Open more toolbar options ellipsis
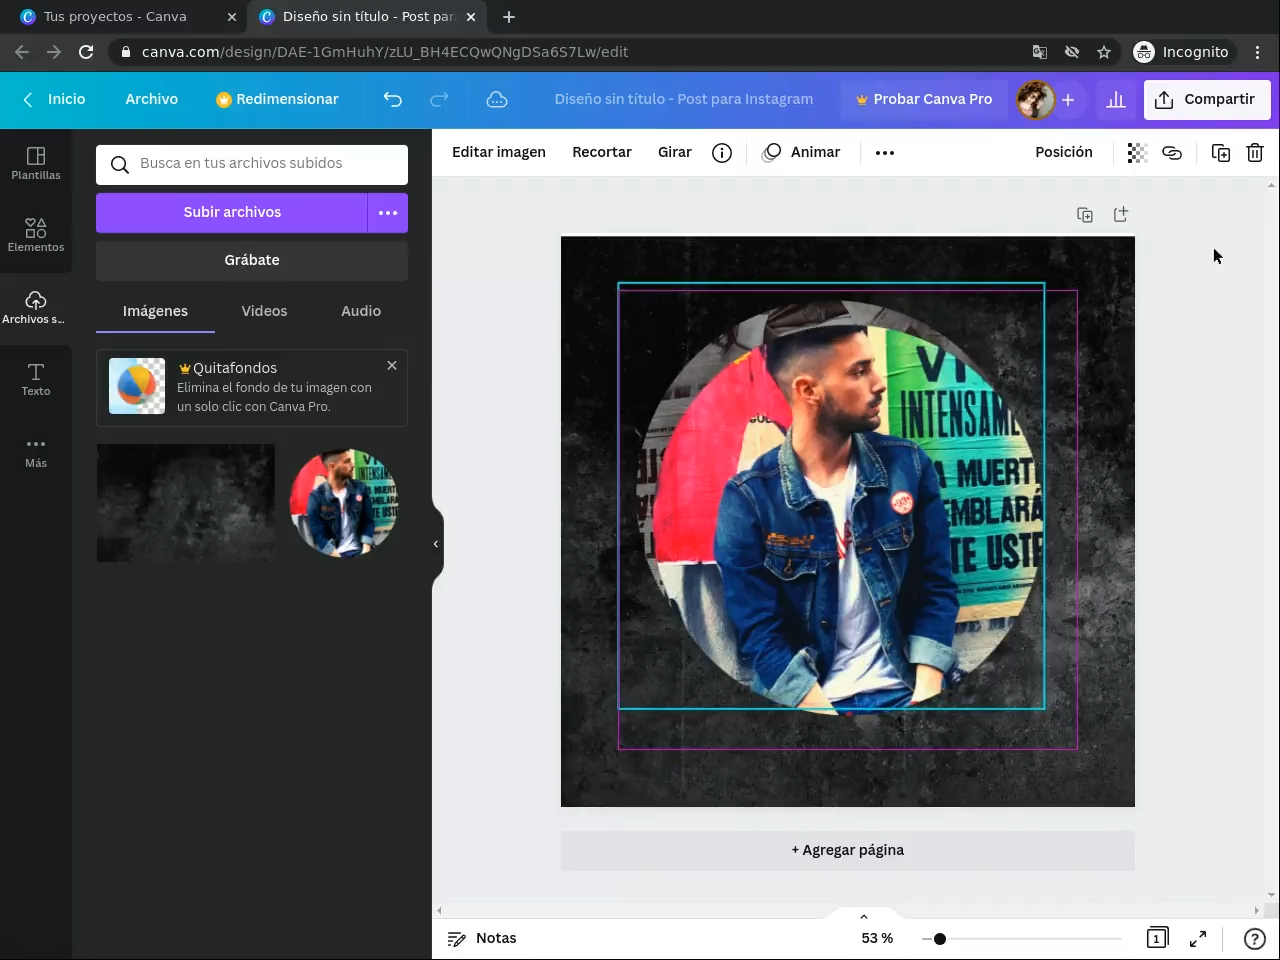Screen dimensions: 1280x960 [885, 152]
